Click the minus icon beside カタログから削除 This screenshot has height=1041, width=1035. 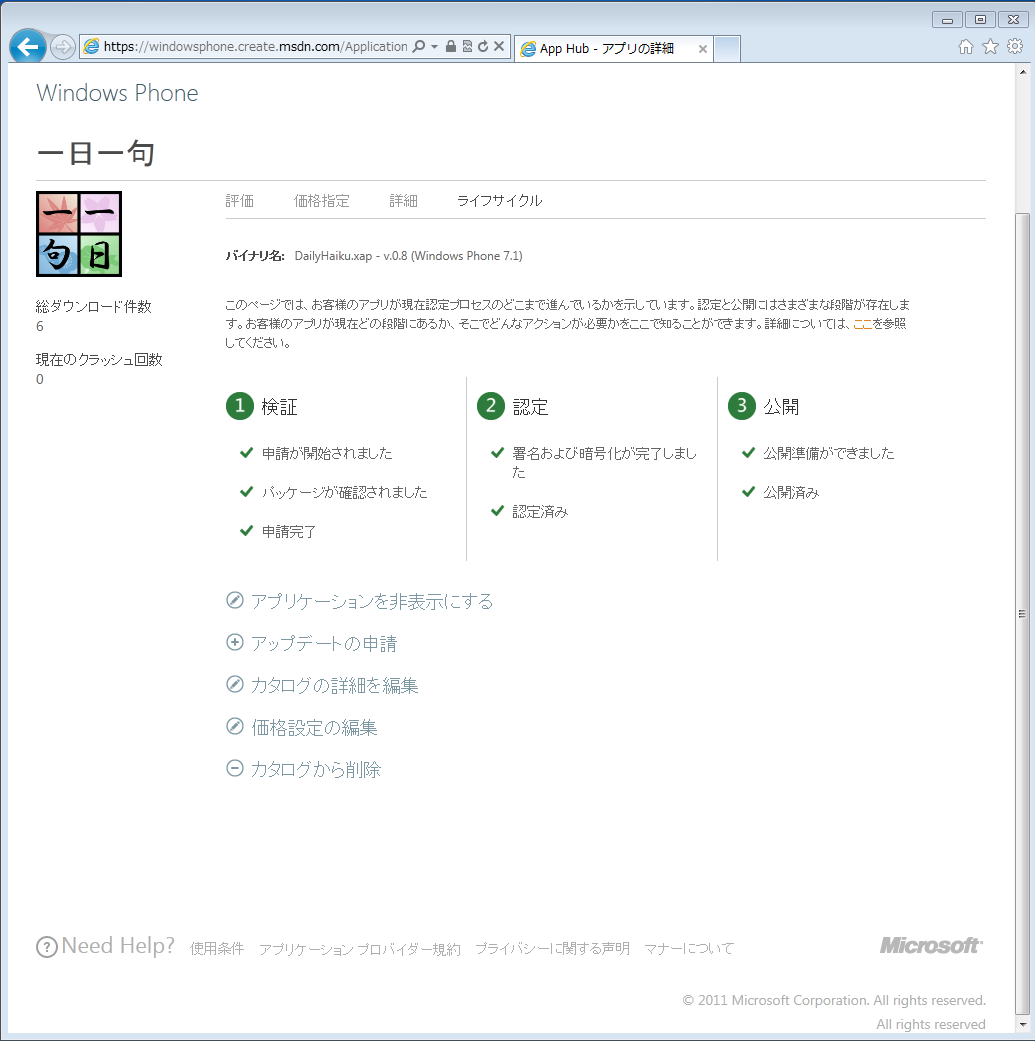(235, 768)
